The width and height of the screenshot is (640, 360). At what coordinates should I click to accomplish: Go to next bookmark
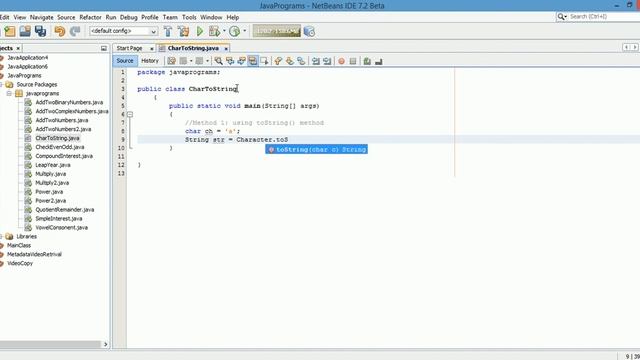point(290,61)
